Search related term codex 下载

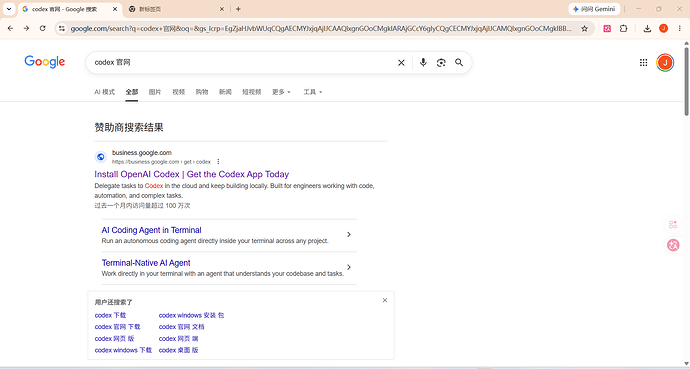110,315
